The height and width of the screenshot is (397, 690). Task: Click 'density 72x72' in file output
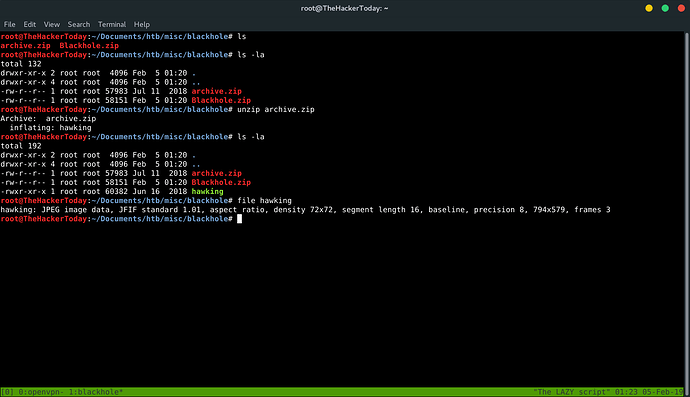[303, 210]
